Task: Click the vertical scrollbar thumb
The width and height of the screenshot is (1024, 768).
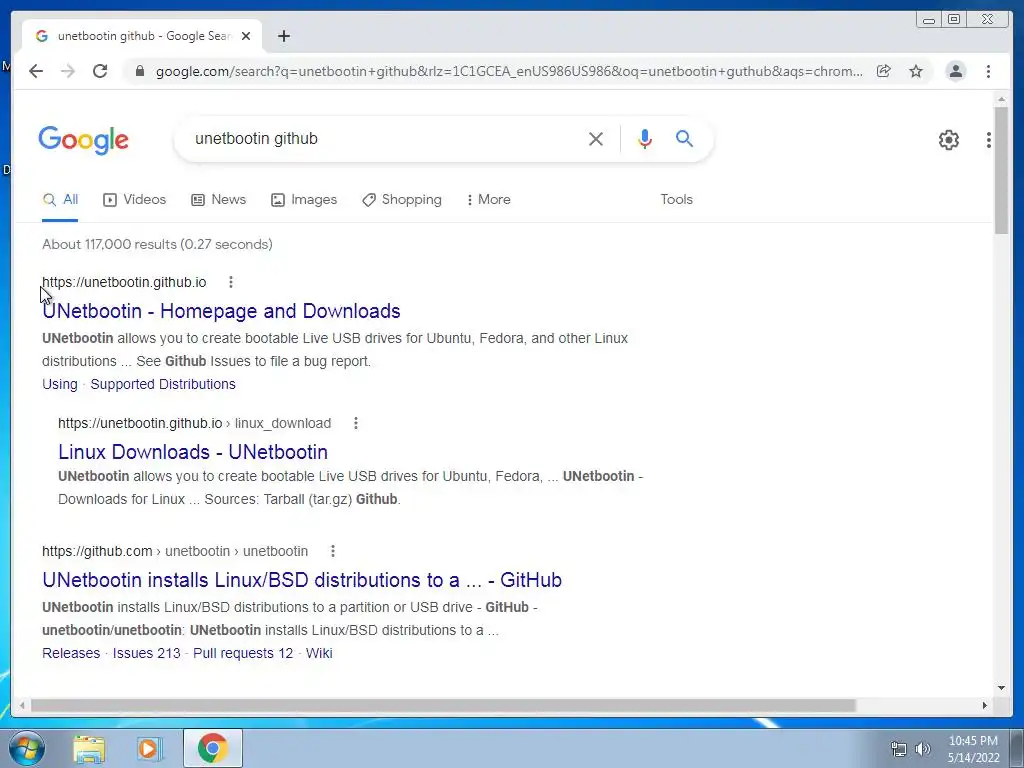Action: point(1001,170)
